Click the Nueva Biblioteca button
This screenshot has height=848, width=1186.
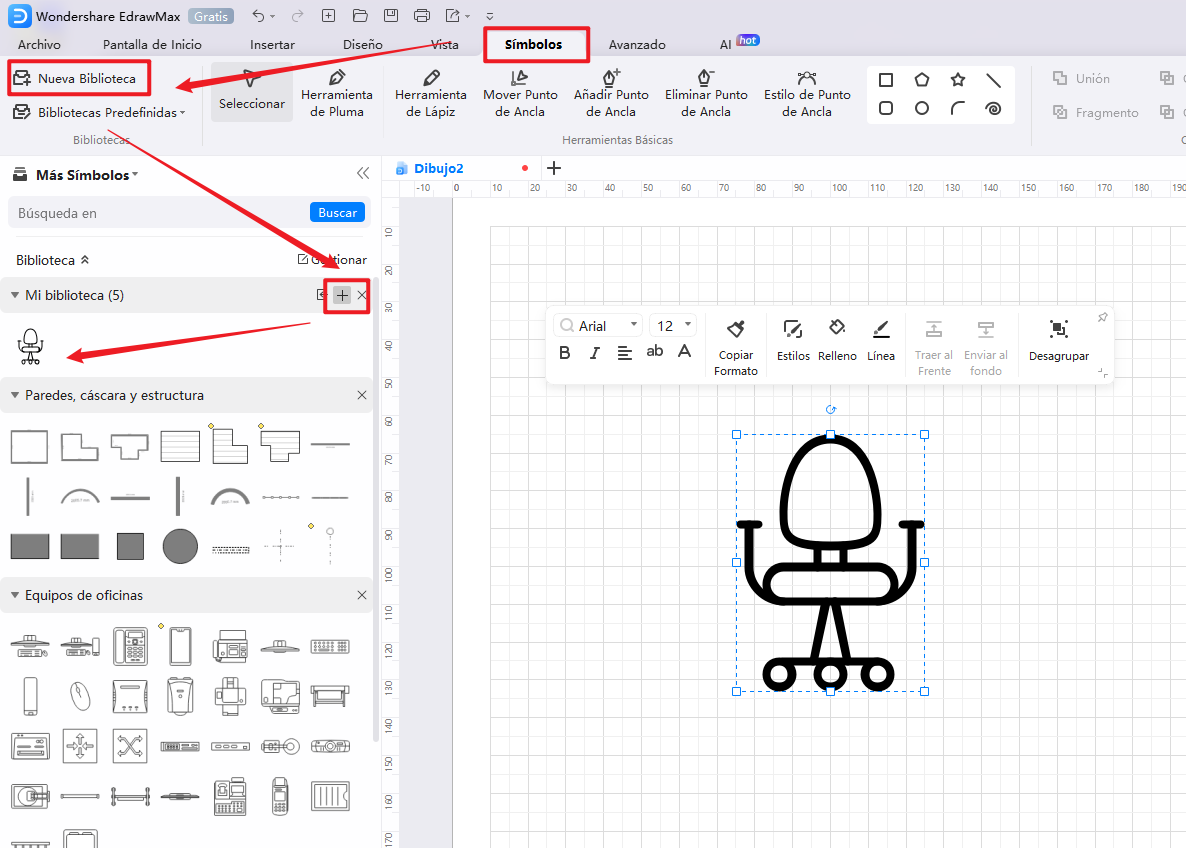point(78,78)
